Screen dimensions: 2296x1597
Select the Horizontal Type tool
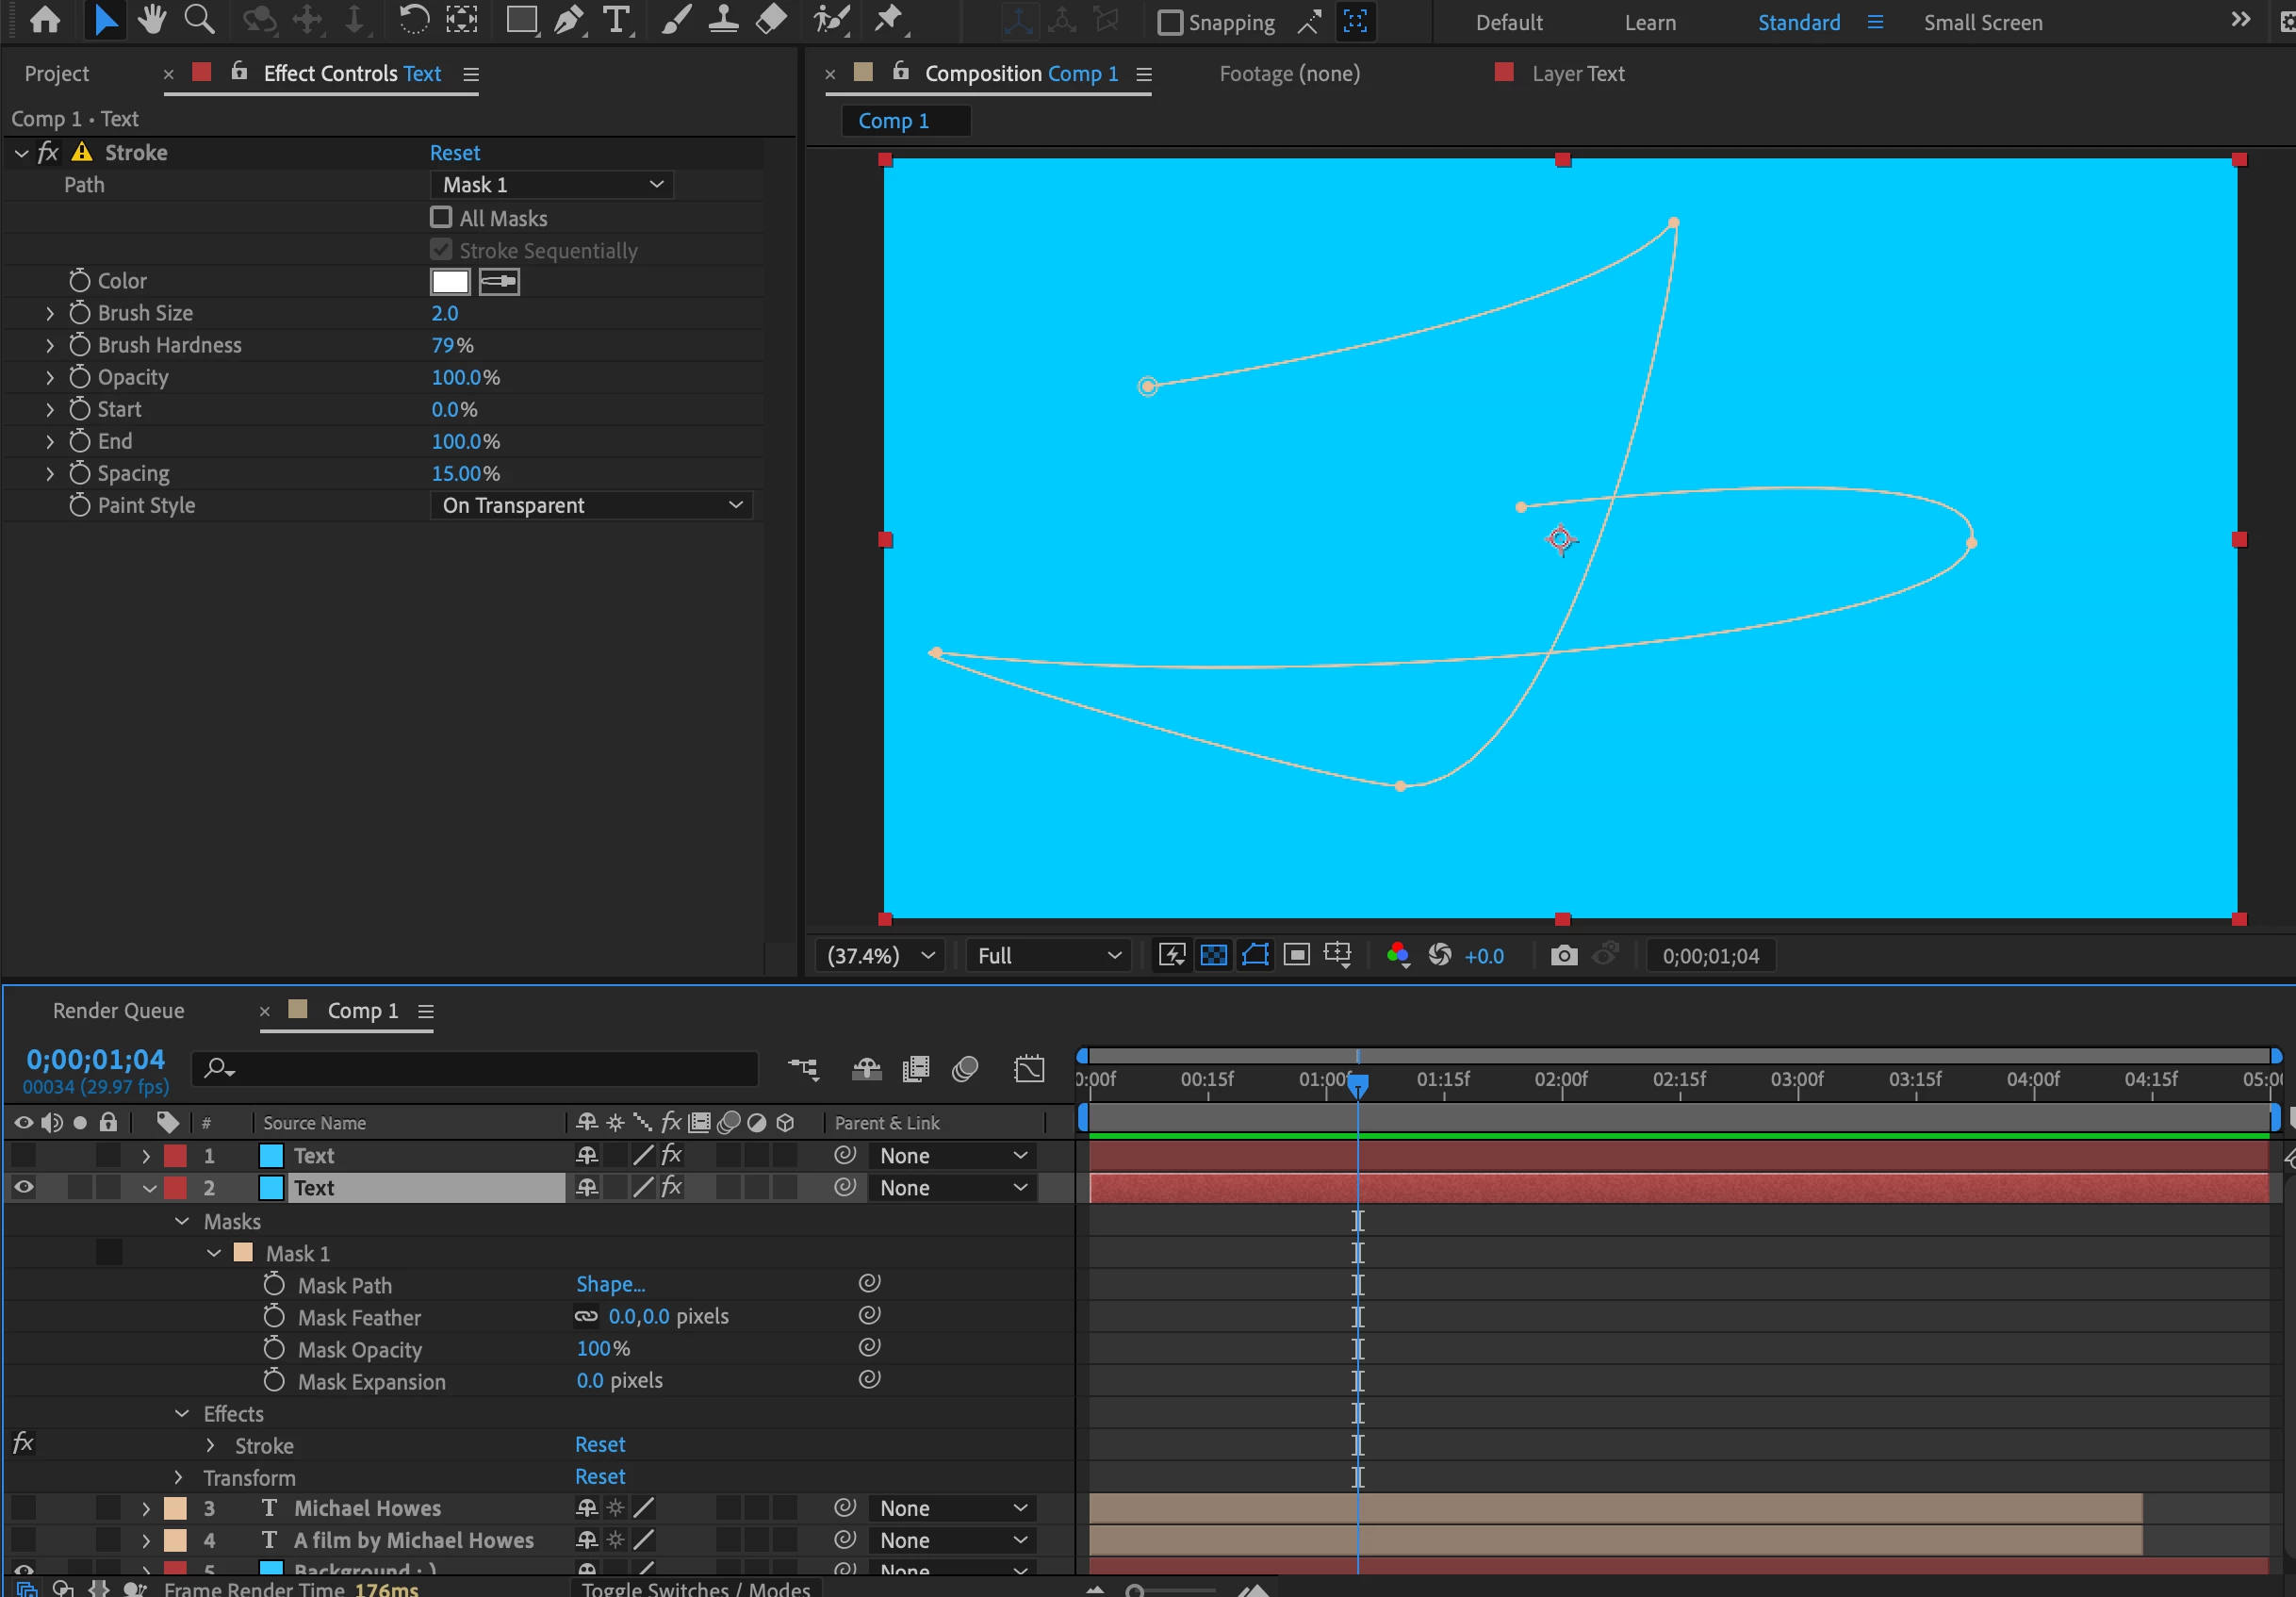click(617, 20)
